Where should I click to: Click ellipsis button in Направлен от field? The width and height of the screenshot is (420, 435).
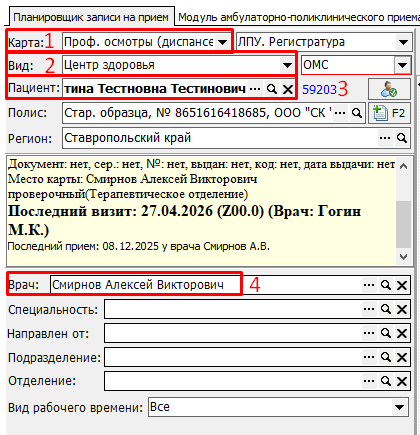click(369, 333)
